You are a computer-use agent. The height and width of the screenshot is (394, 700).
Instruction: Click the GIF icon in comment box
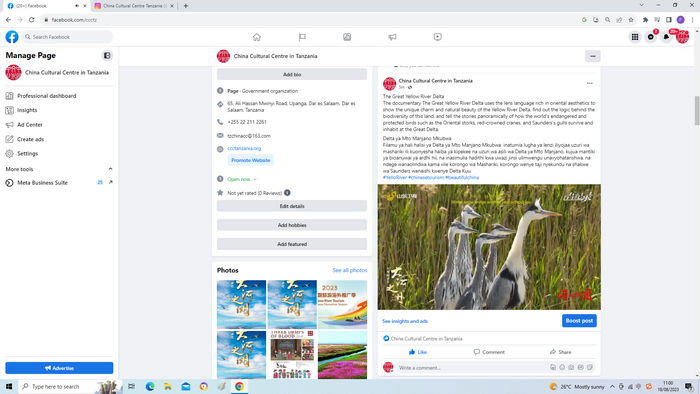coord(580,367)
